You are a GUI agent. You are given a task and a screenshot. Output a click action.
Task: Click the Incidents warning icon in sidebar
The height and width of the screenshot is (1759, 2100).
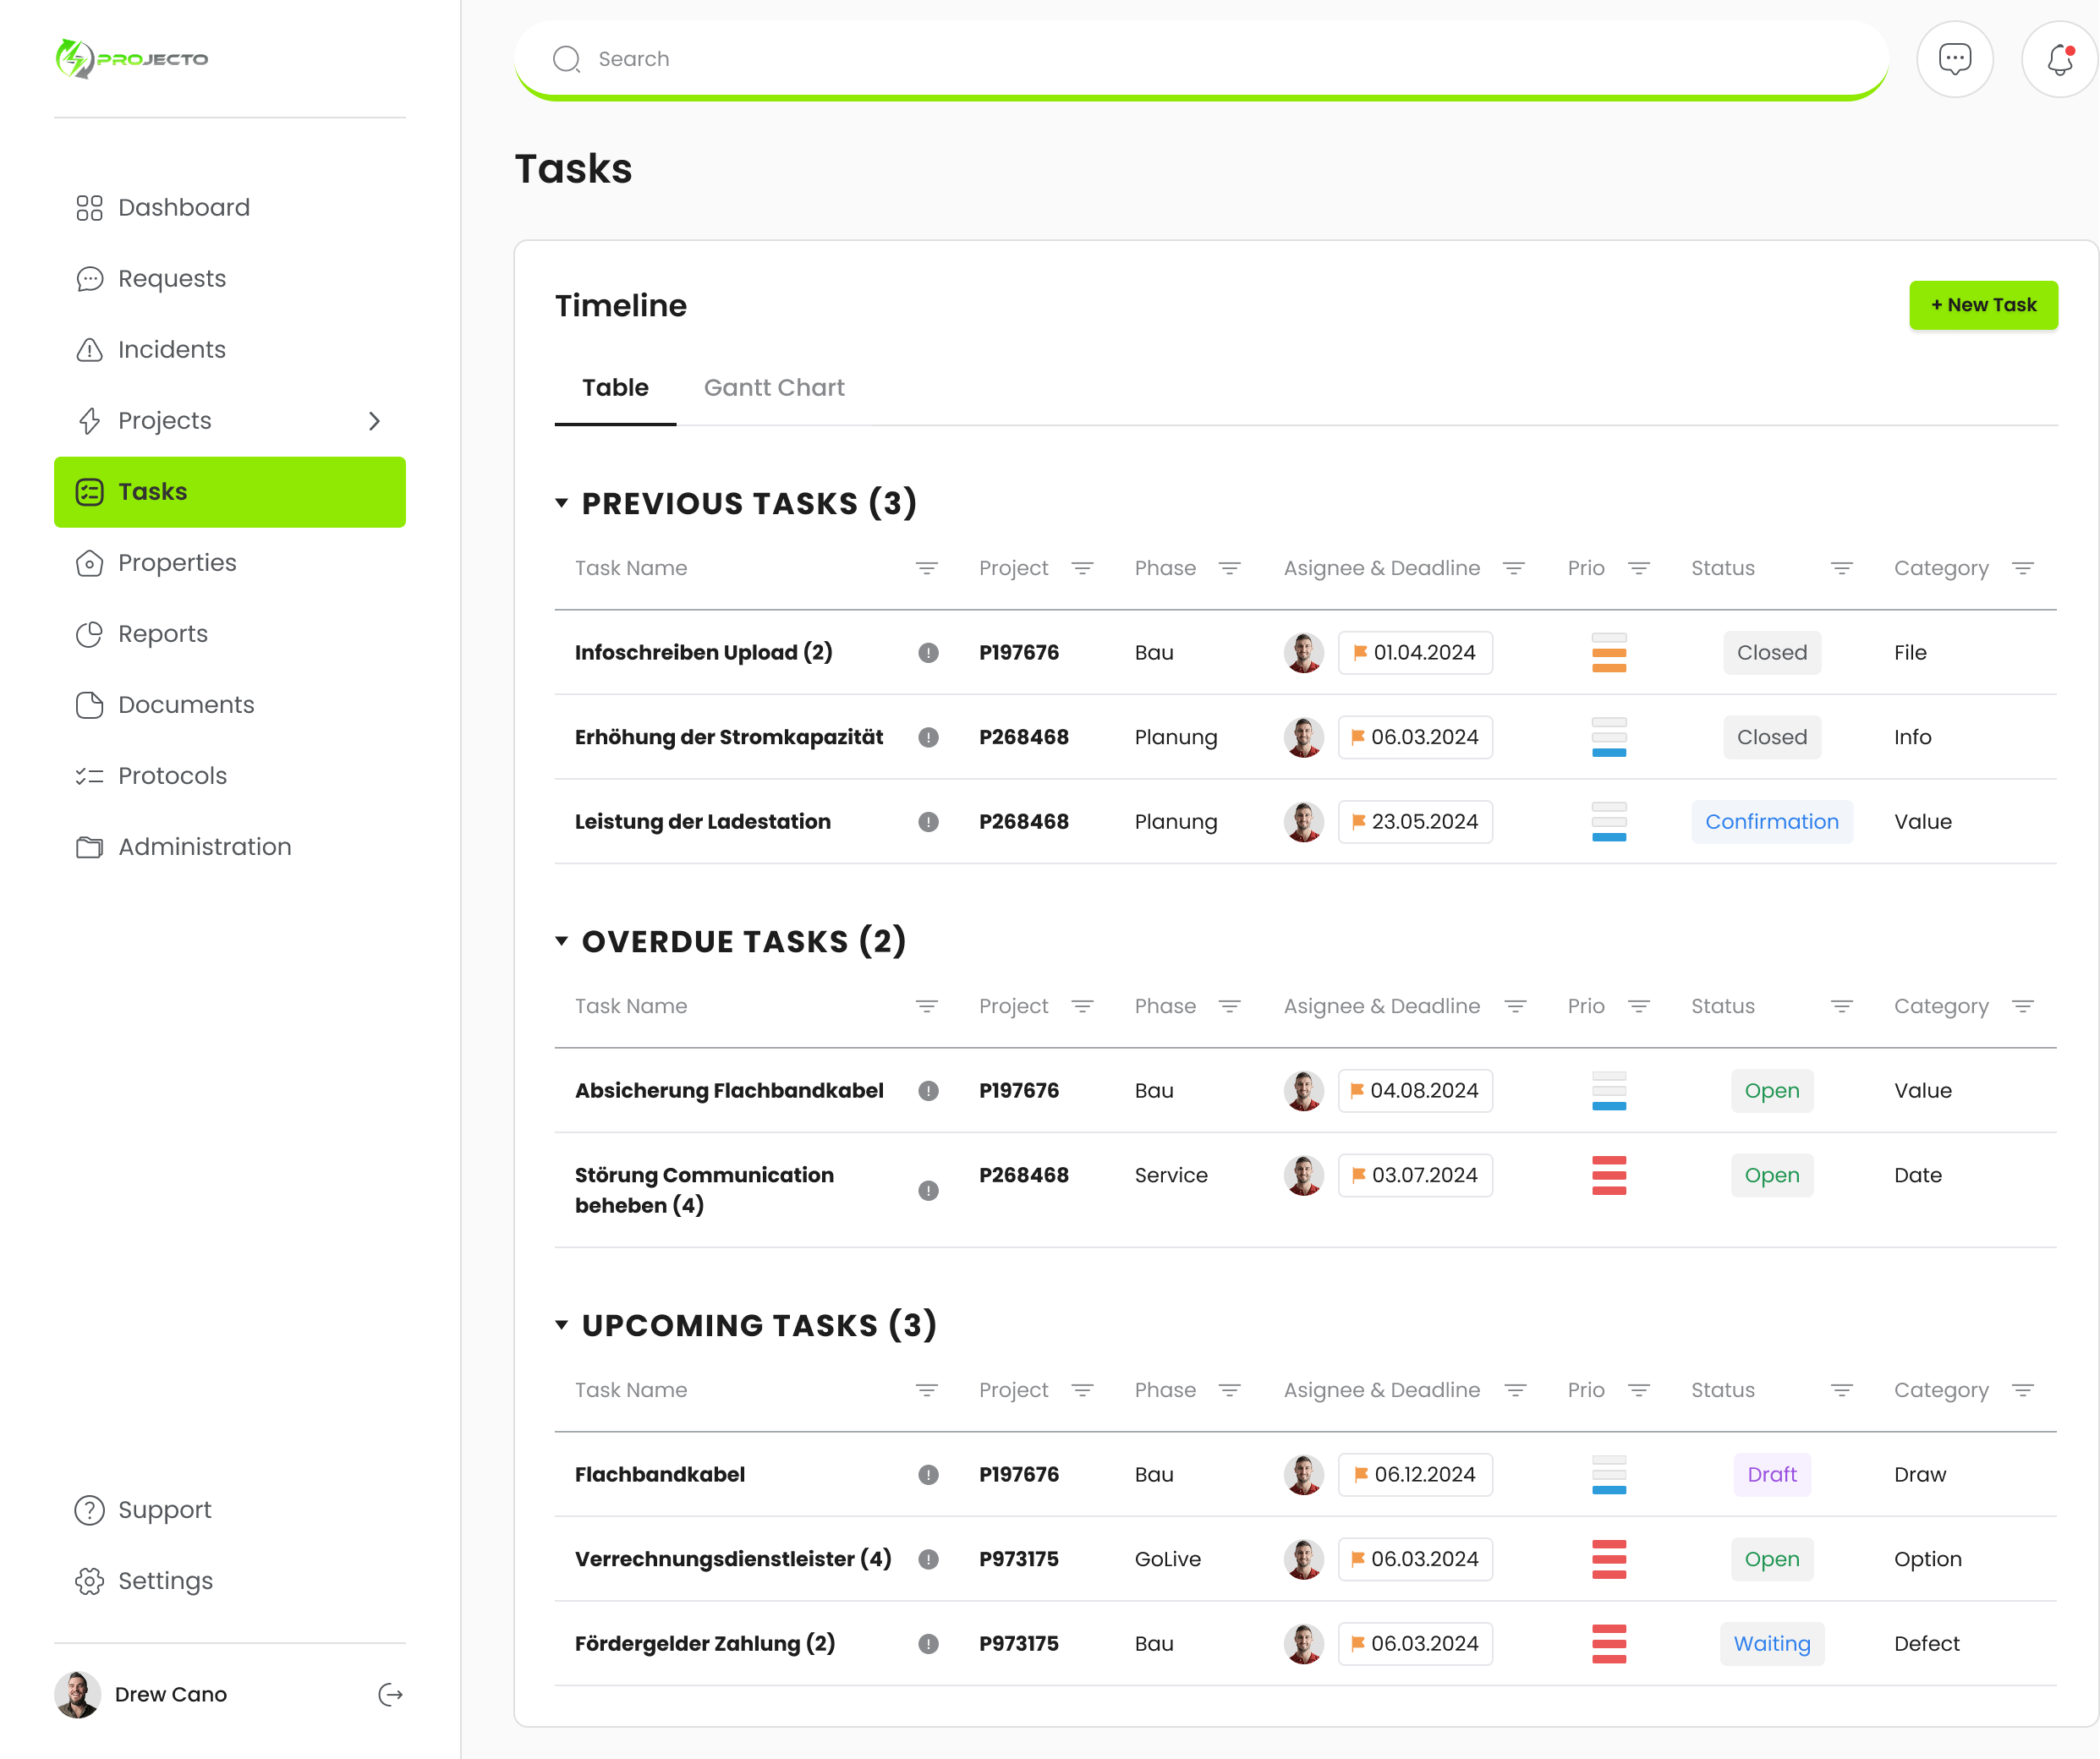point(90,349)
